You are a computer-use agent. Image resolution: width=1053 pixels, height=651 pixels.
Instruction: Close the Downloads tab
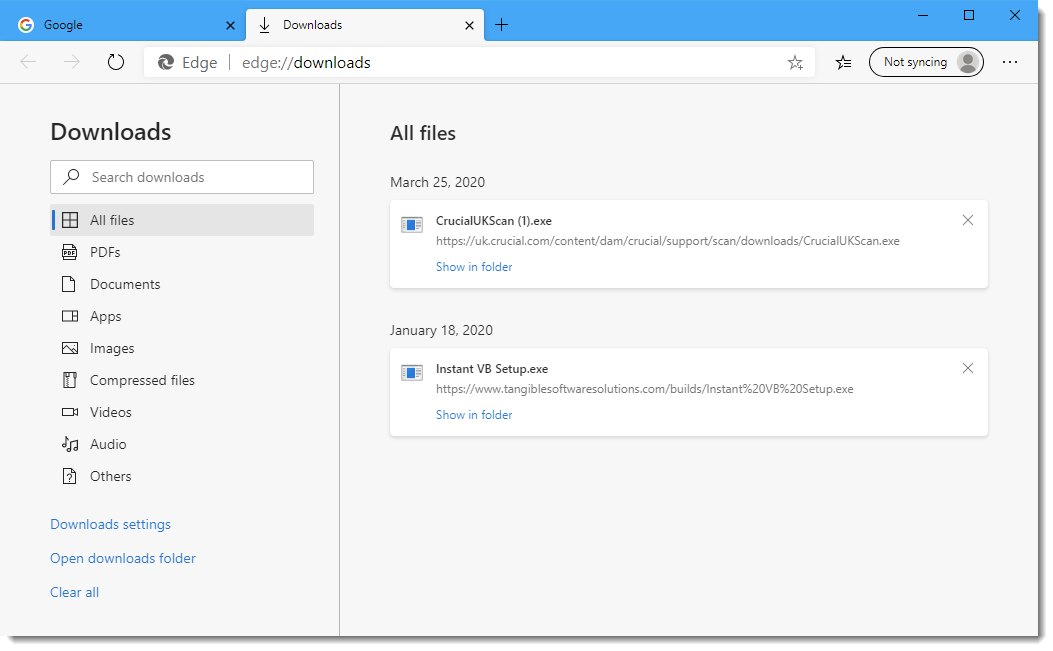point(469,26)
